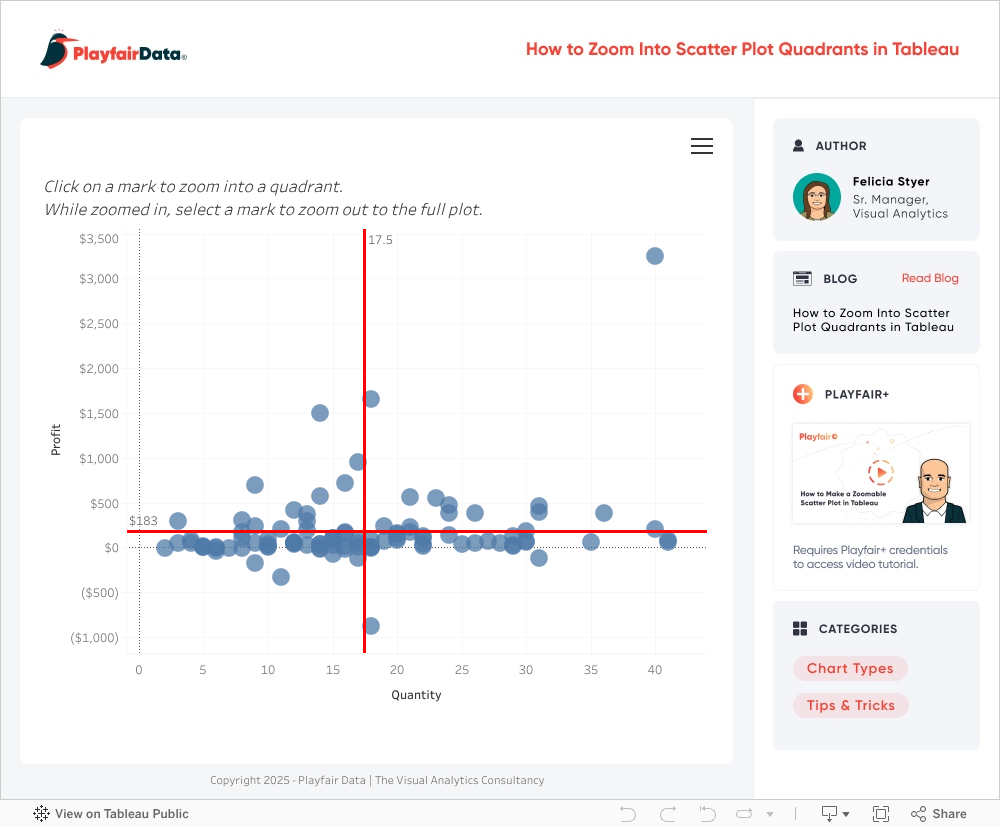Image resolution: width=1000 pixels, height=827 pixels.
Task: Click Felicia Styer's avatar
Action: click(817, 197)
